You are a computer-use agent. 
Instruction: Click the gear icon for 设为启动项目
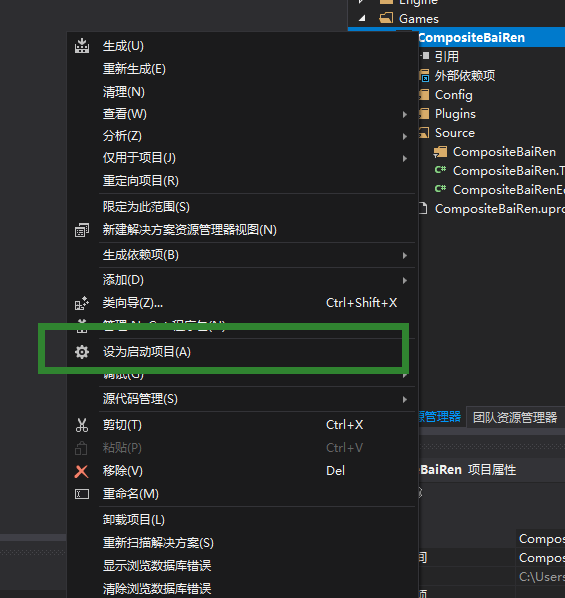pyautogui.click(x=82, y=352)
